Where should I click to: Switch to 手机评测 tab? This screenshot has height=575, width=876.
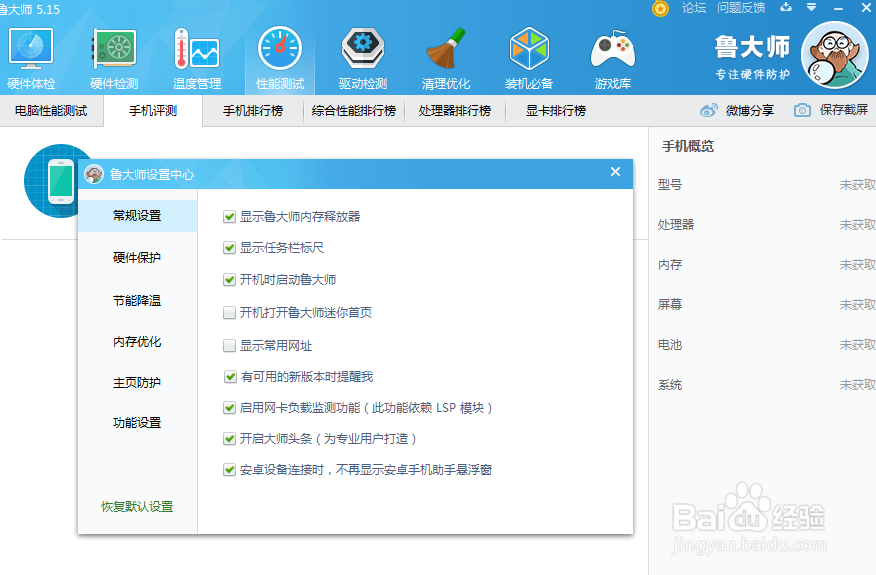coord(153,111)
